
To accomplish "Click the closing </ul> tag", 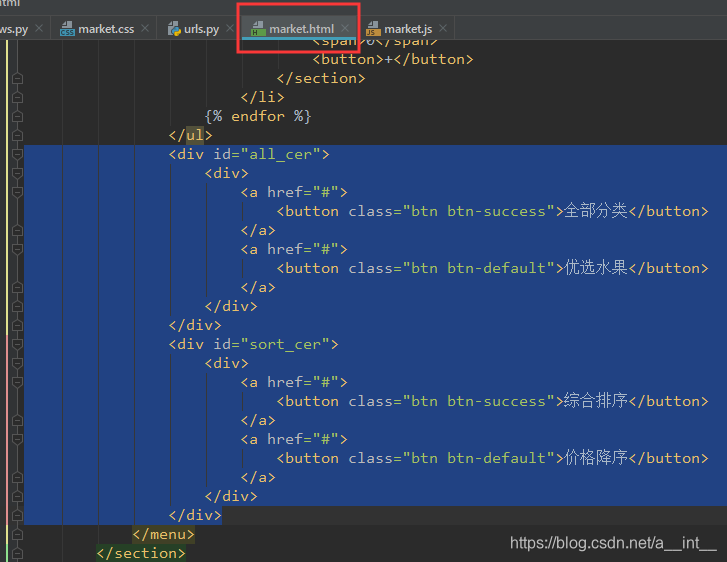I will tap(191, 135).
